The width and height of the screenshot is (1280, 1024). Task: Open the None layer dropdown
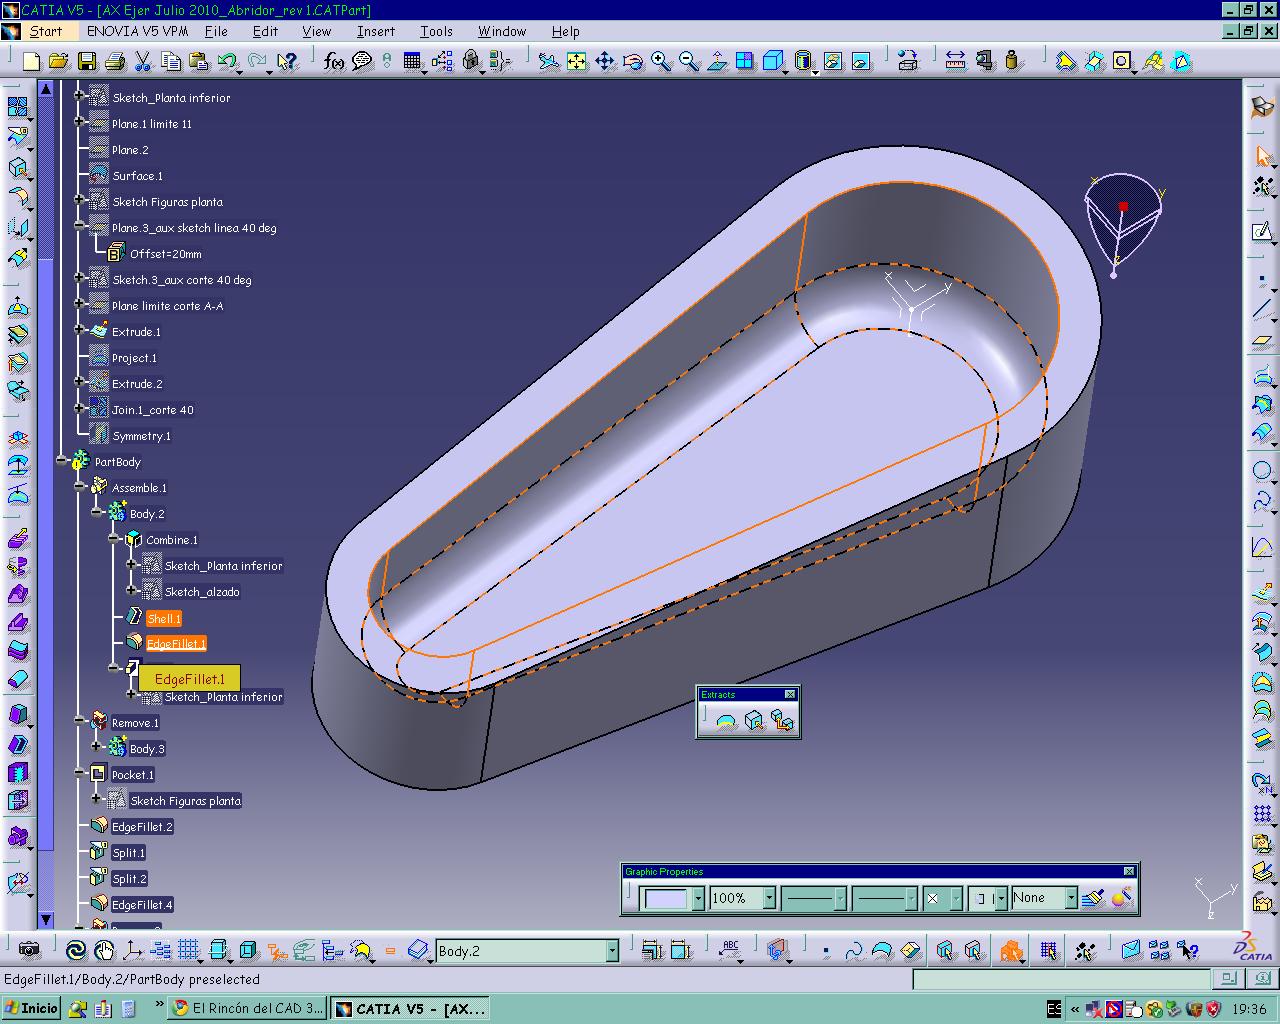(x=1071, y=898)
